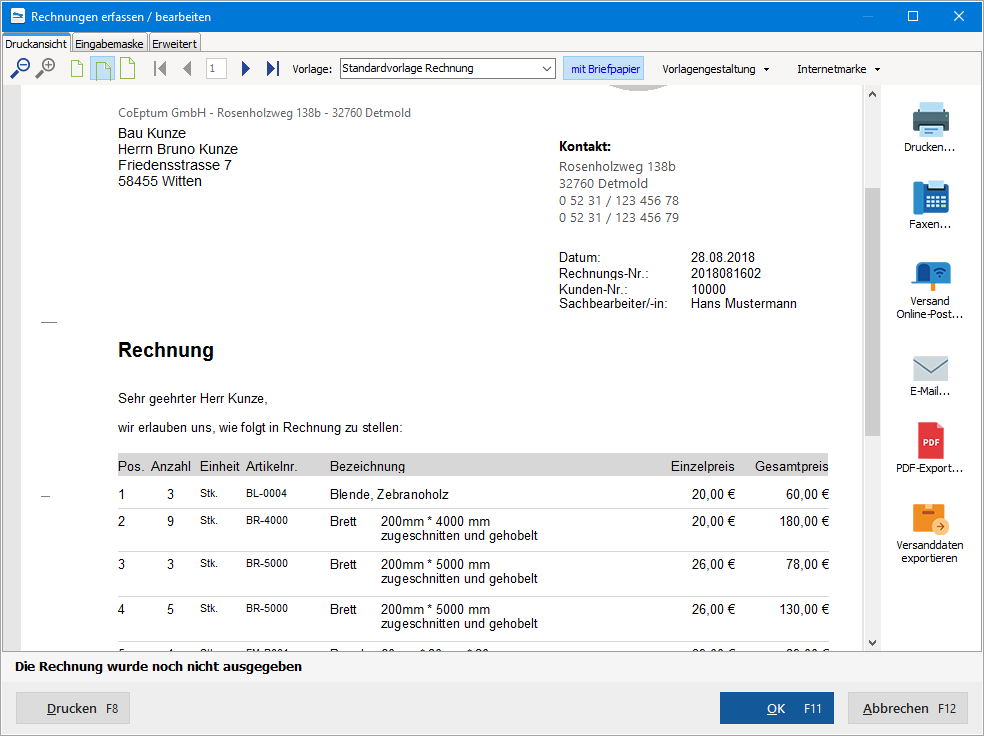Switch to the Eingabemaske tab
Viewport: 984px width, 736px height.
point(109,44)
